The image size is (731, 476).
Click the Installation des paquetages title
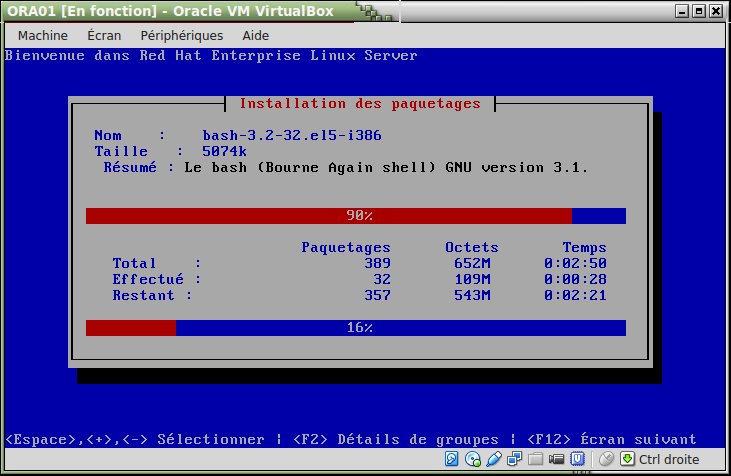click(360, 103)
